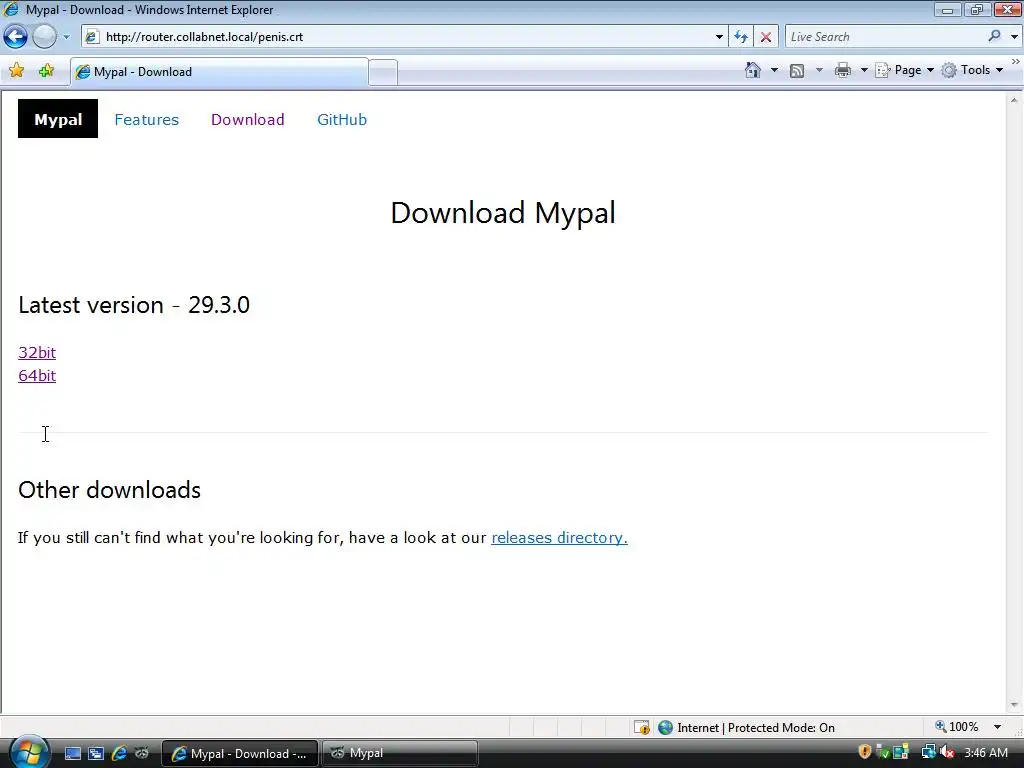Click the network connection tray icon
The image size is (1024, 768).
pos(928,752)
